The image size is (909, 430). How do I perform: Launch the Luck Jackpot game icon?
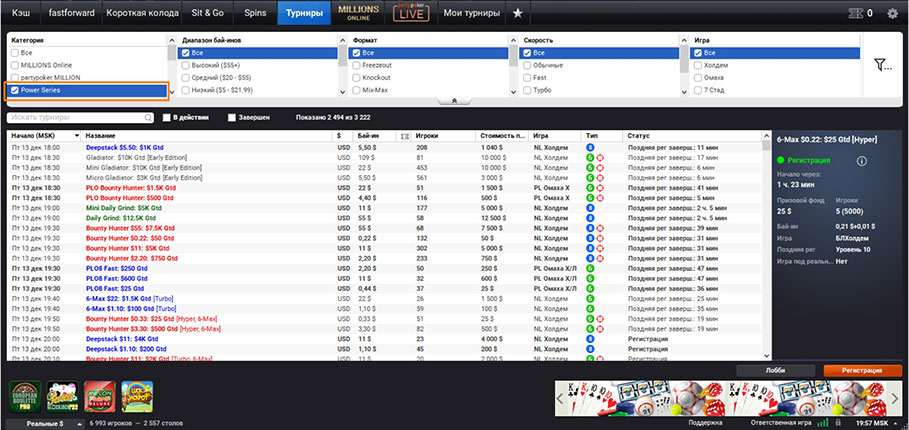coord(137,396)
